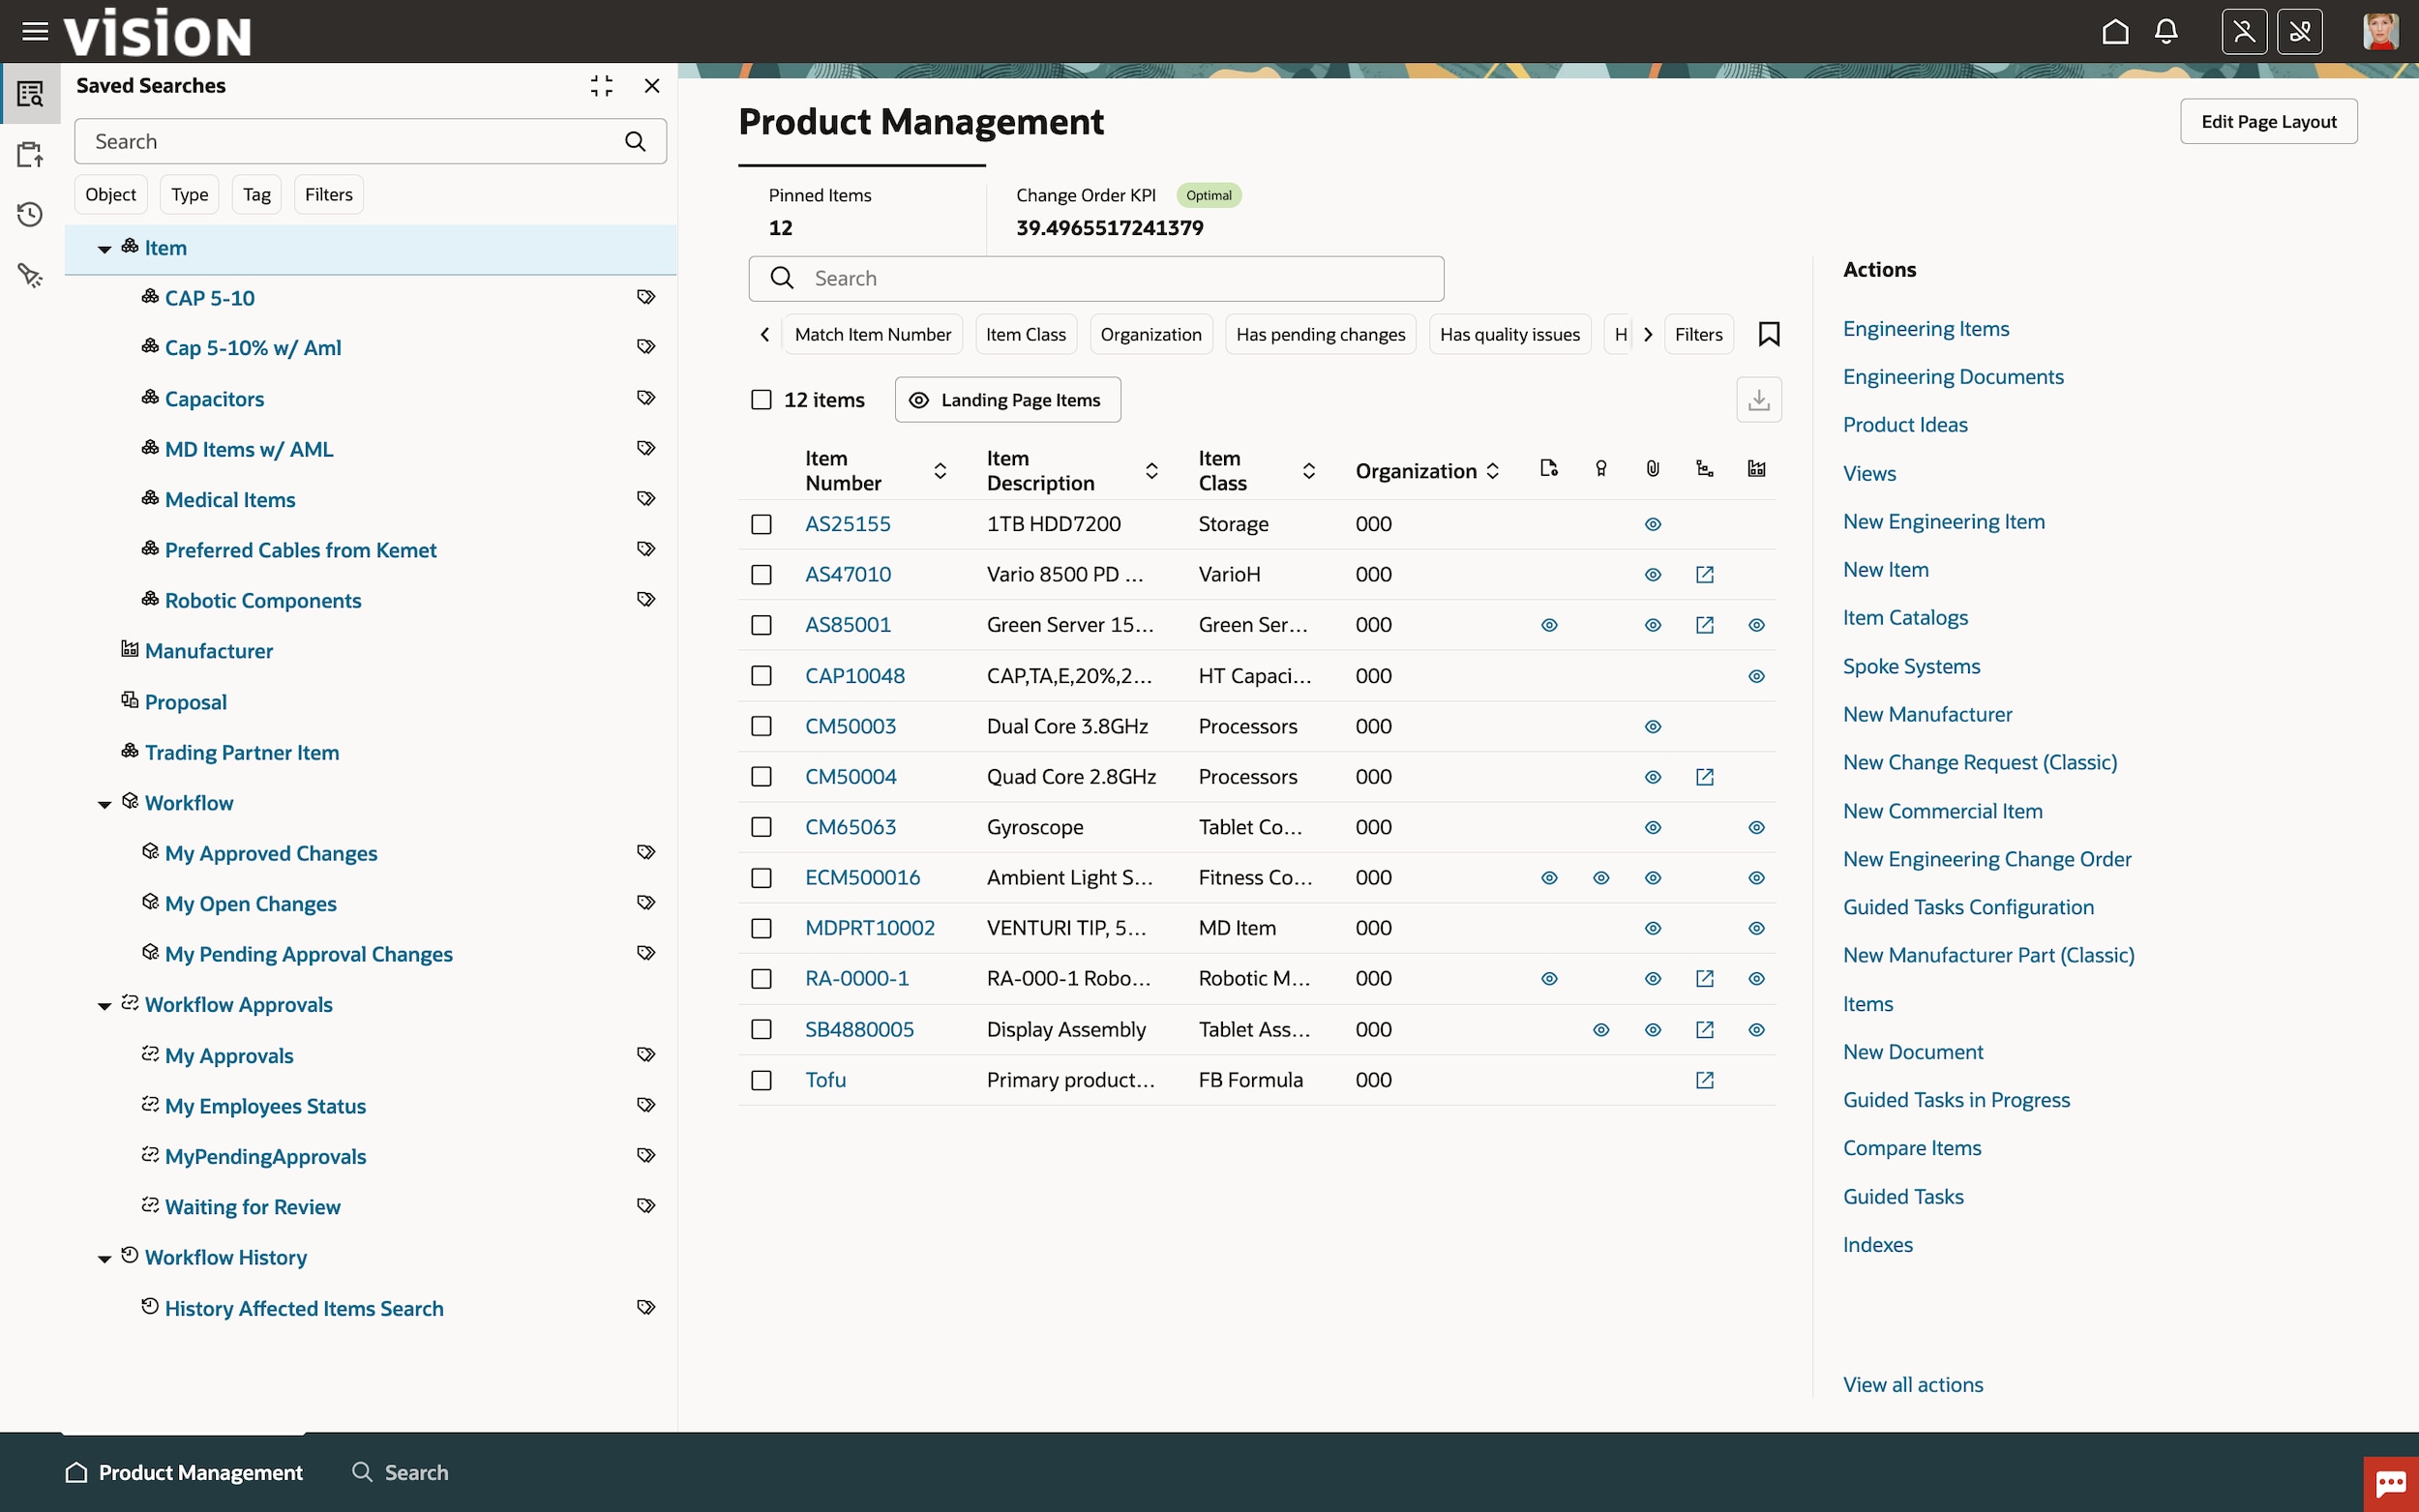
Task: Select all with the 12 items checkbox
Action: 761,400
